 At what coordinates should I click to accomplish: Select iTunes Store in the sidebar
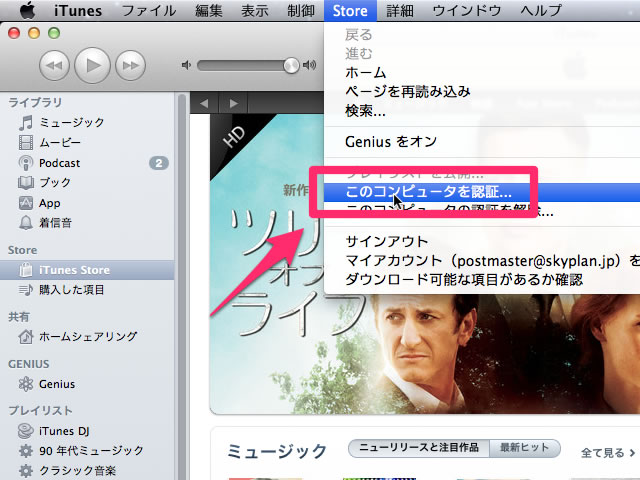tap(87, 270)
